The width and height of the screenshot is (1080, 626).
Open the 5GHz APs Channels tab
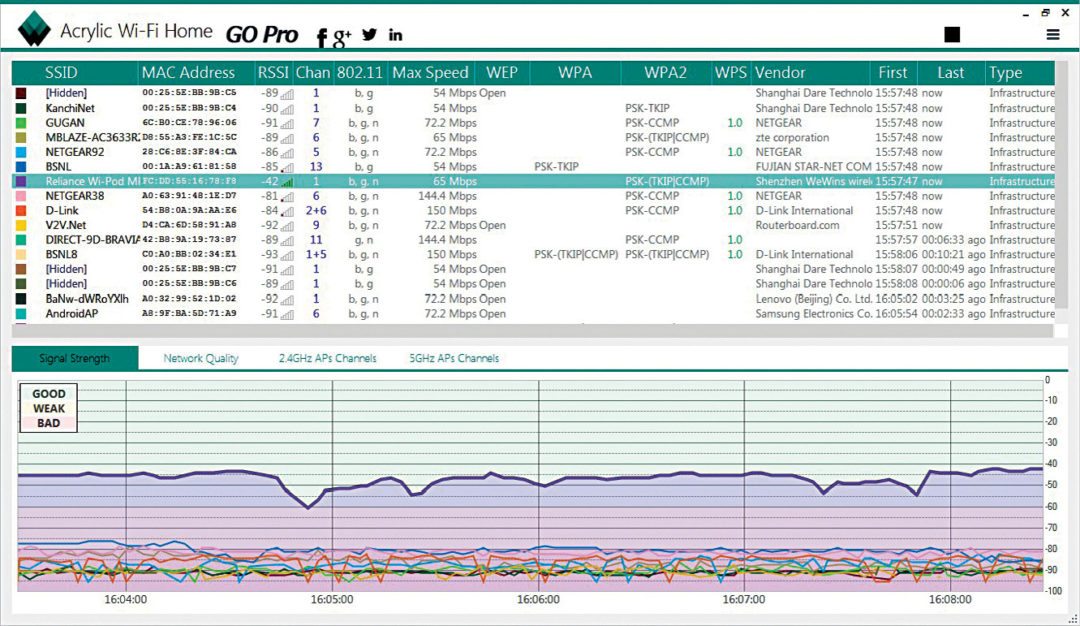[454, 358]
